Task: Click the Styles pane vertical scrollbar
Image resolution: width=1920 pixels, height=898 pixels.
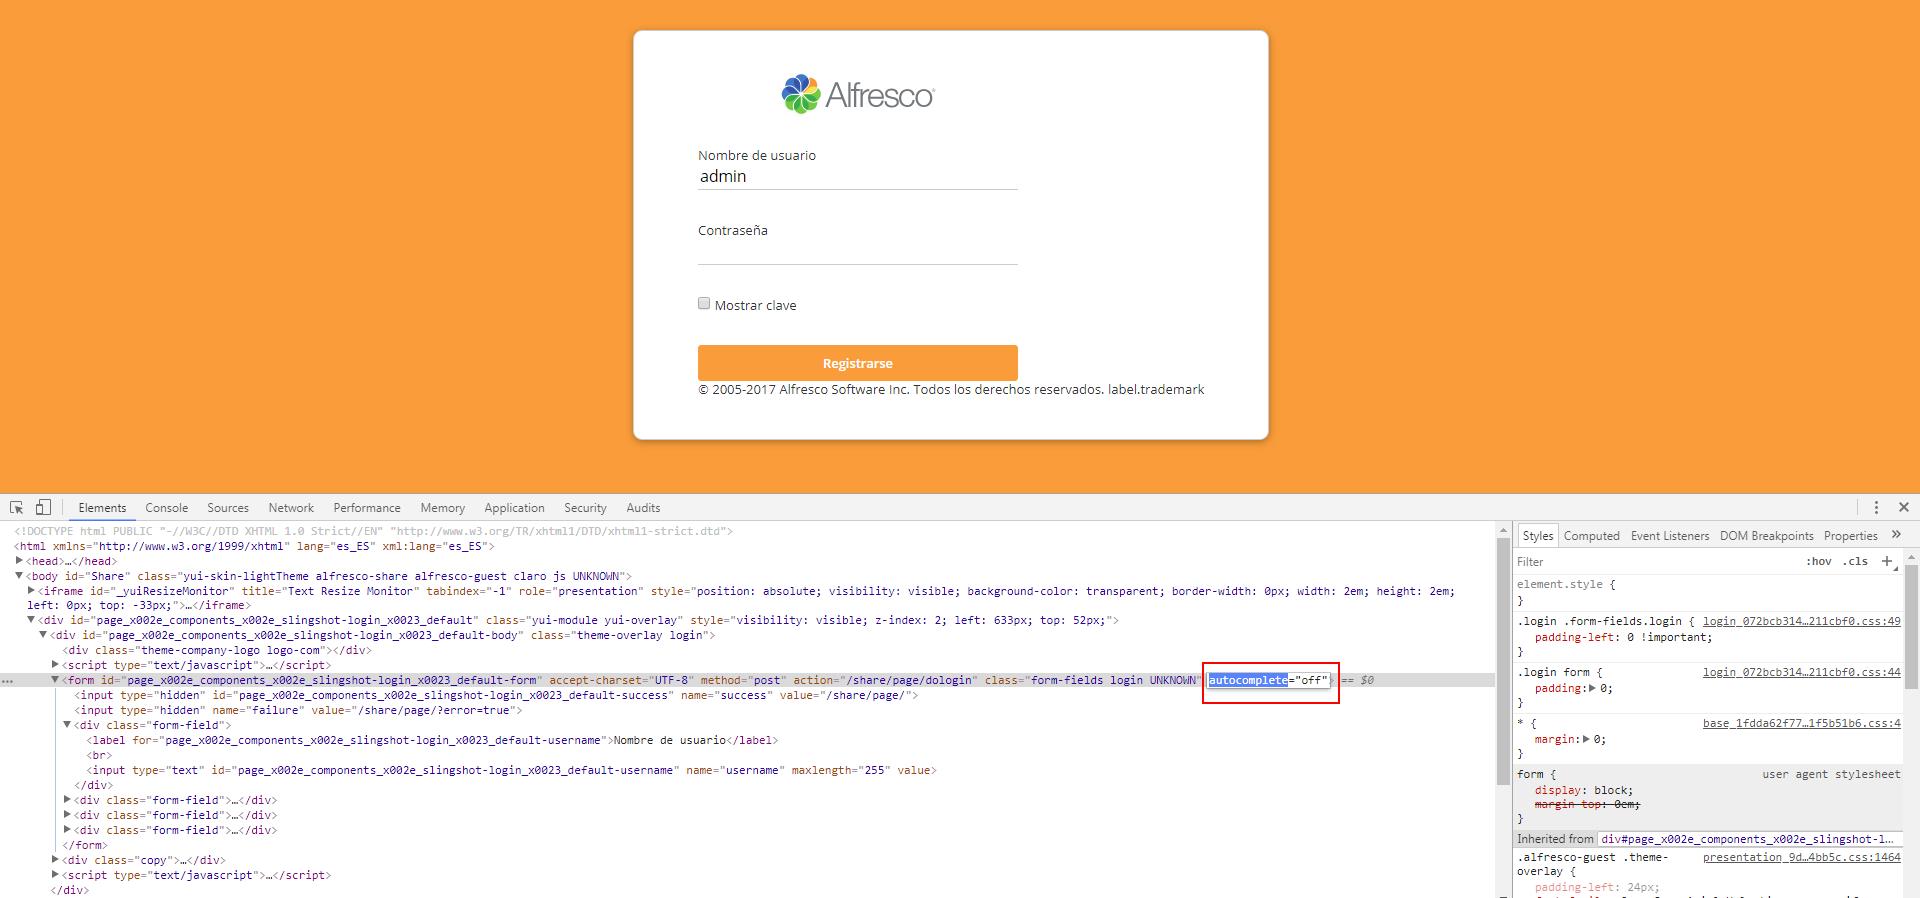Action: [x=1912, y=627]
